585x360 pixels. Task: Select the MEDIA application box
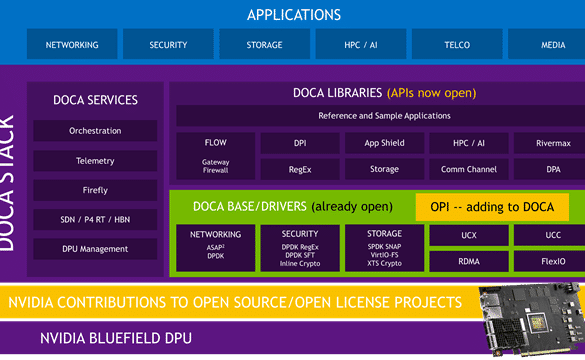click(547, 44)
